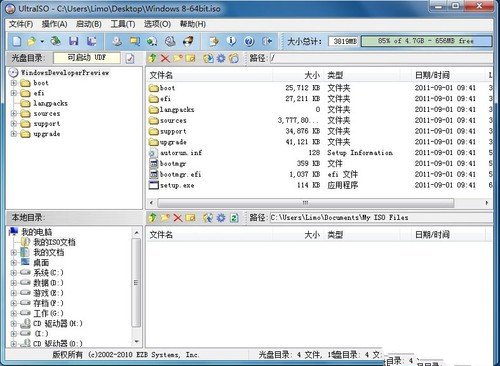Go up one level in disc pane toolbar
Screen dimensions: 500x366
(x=153, y=58)
